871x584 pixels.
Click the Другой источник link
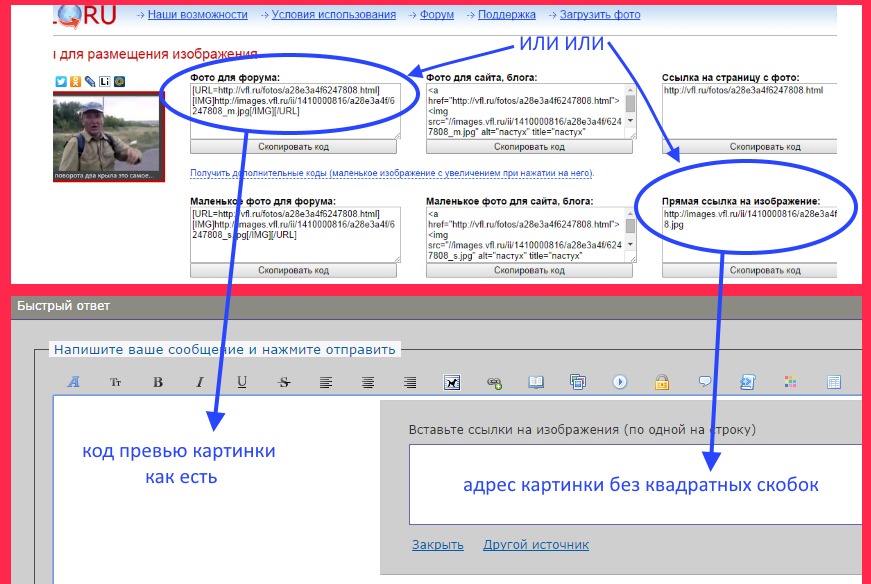[536, 545]
